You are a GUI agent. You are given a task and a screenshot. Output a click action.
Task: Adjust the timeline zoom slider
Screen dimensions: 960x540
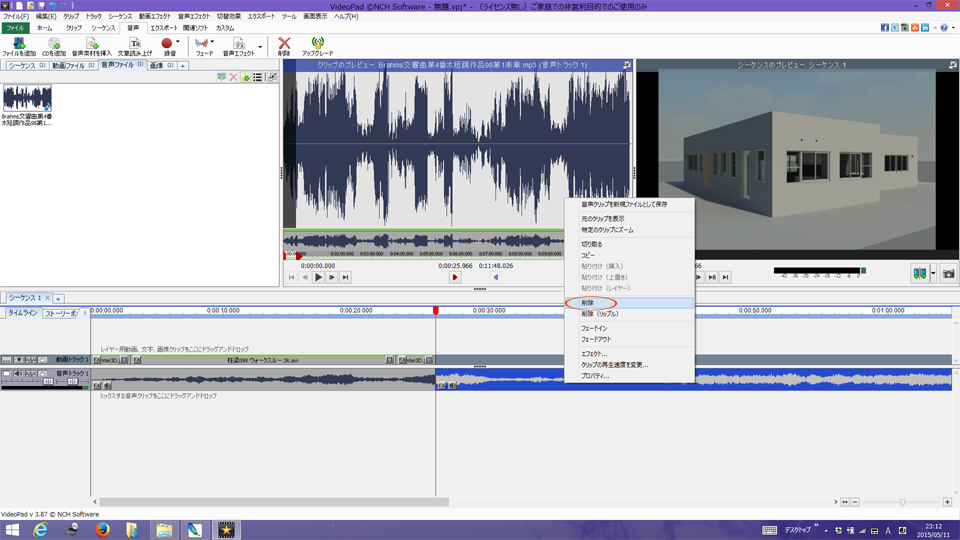tap(902, 502)
